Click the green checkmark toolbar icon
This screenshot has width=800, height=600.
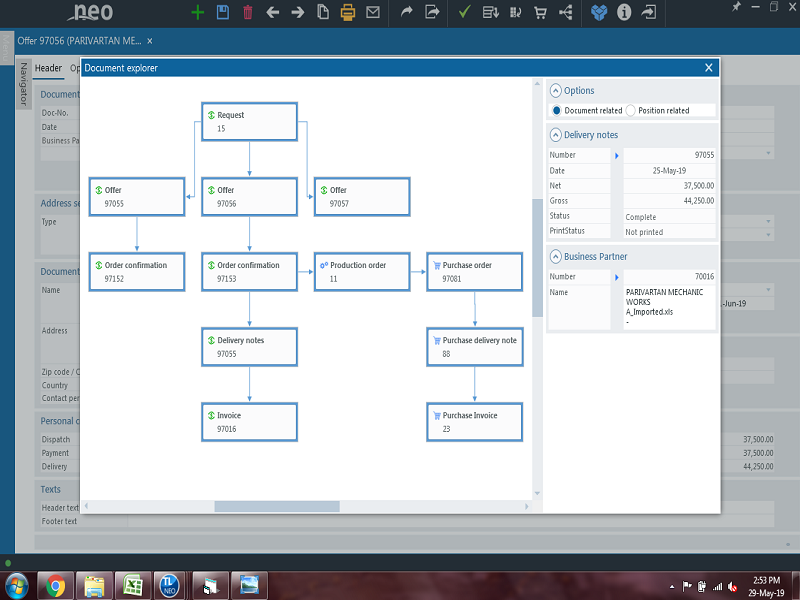coord(464,12)
